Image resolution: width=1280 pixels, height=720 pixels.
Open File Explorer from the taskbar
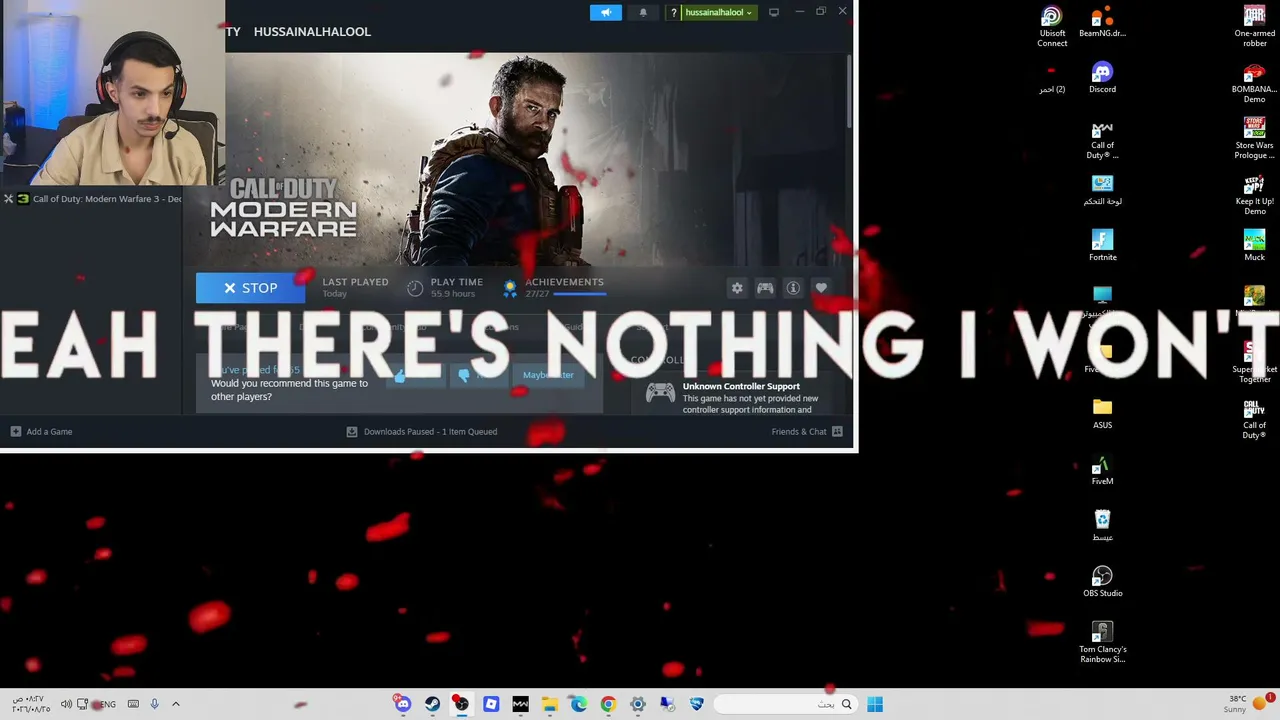(x=549, y=704)
